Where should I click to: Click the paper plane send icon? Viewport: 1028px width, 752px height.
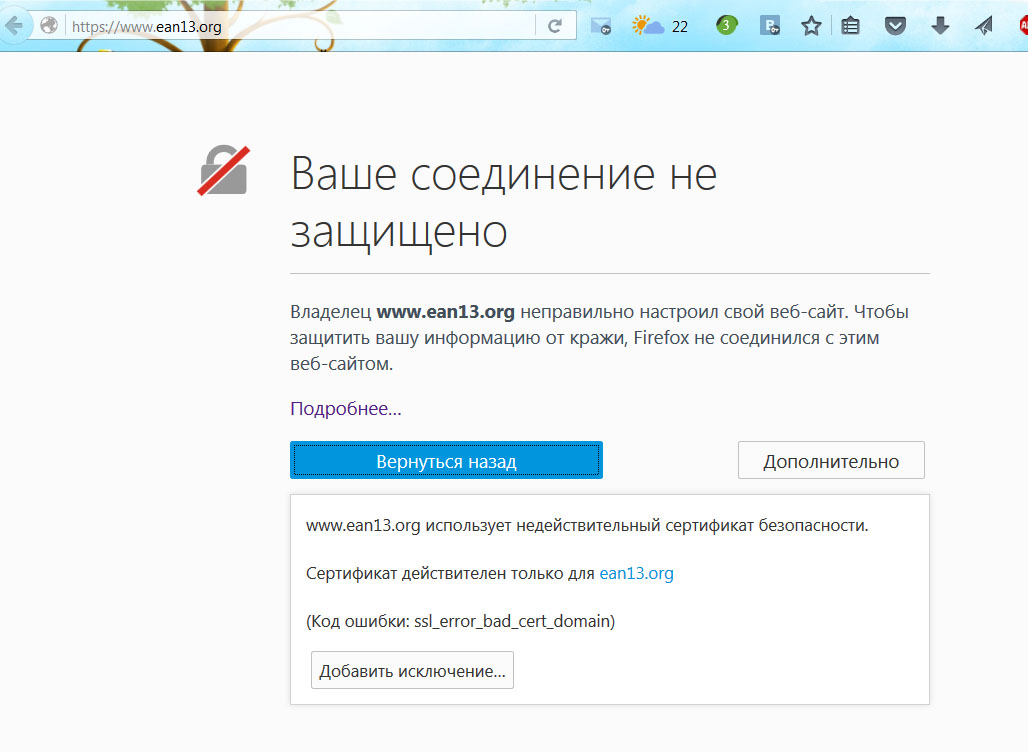[983, 26]
